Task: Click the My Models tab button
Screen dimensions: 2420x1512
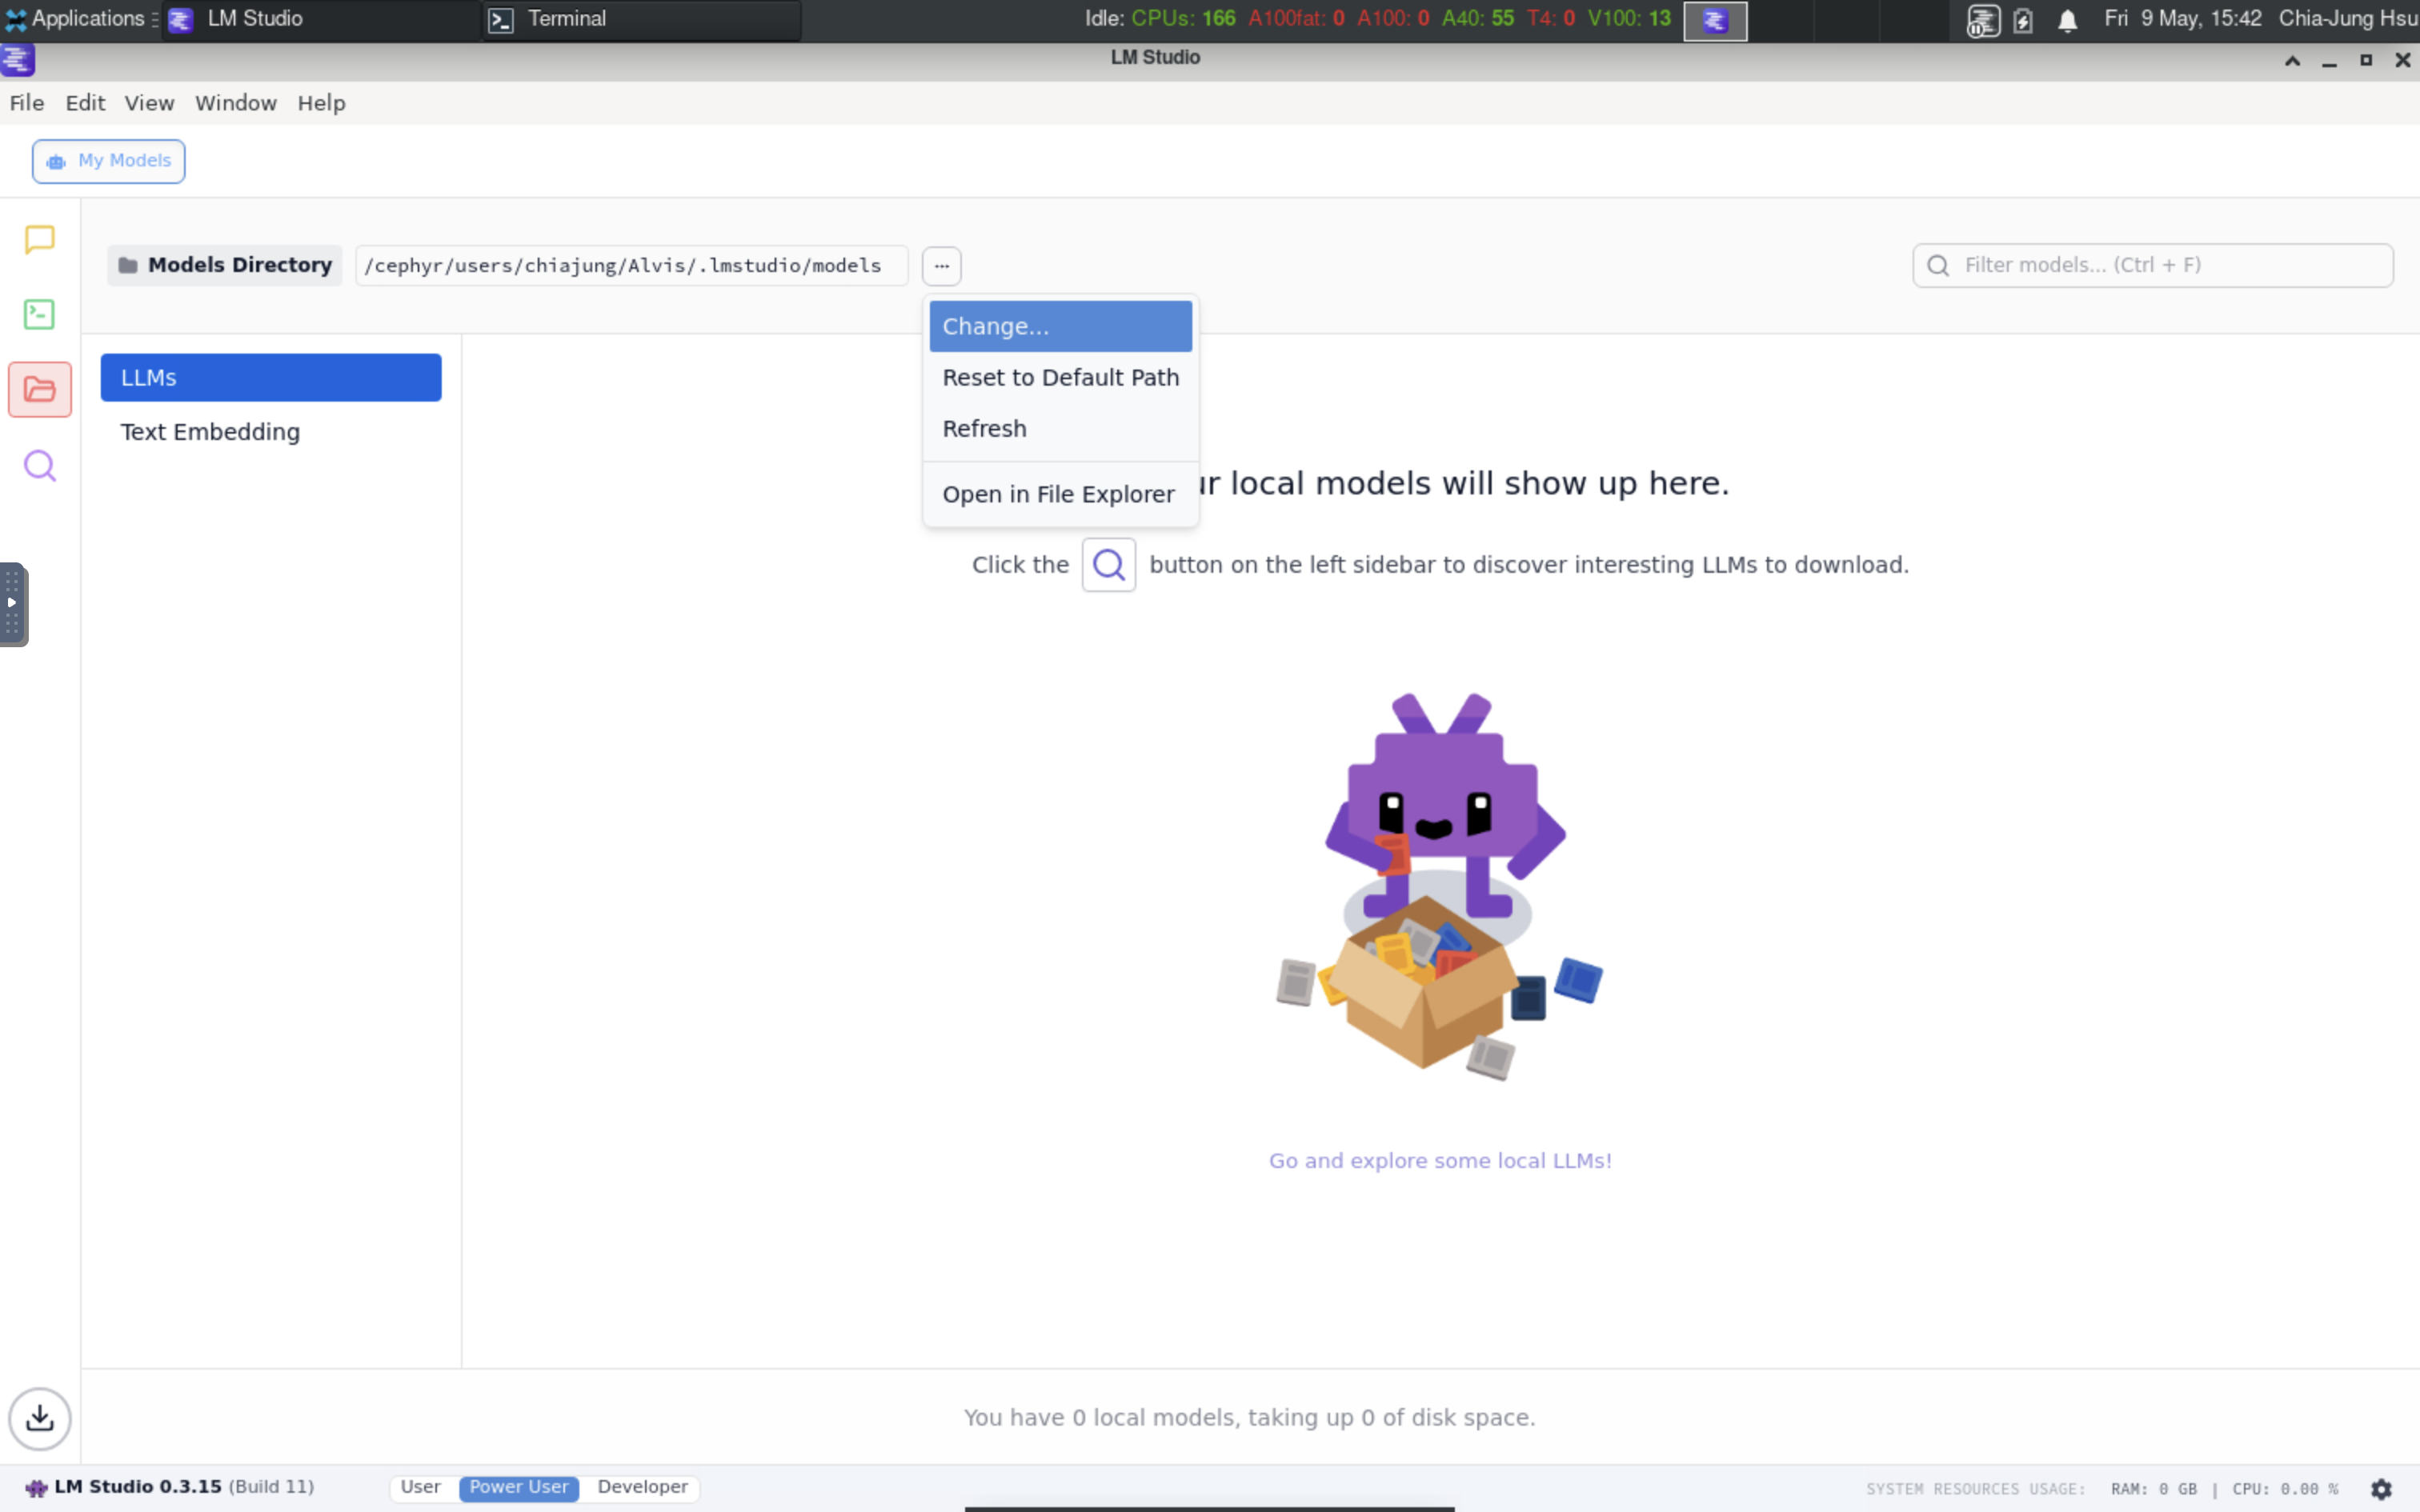Action: point(108,161)
